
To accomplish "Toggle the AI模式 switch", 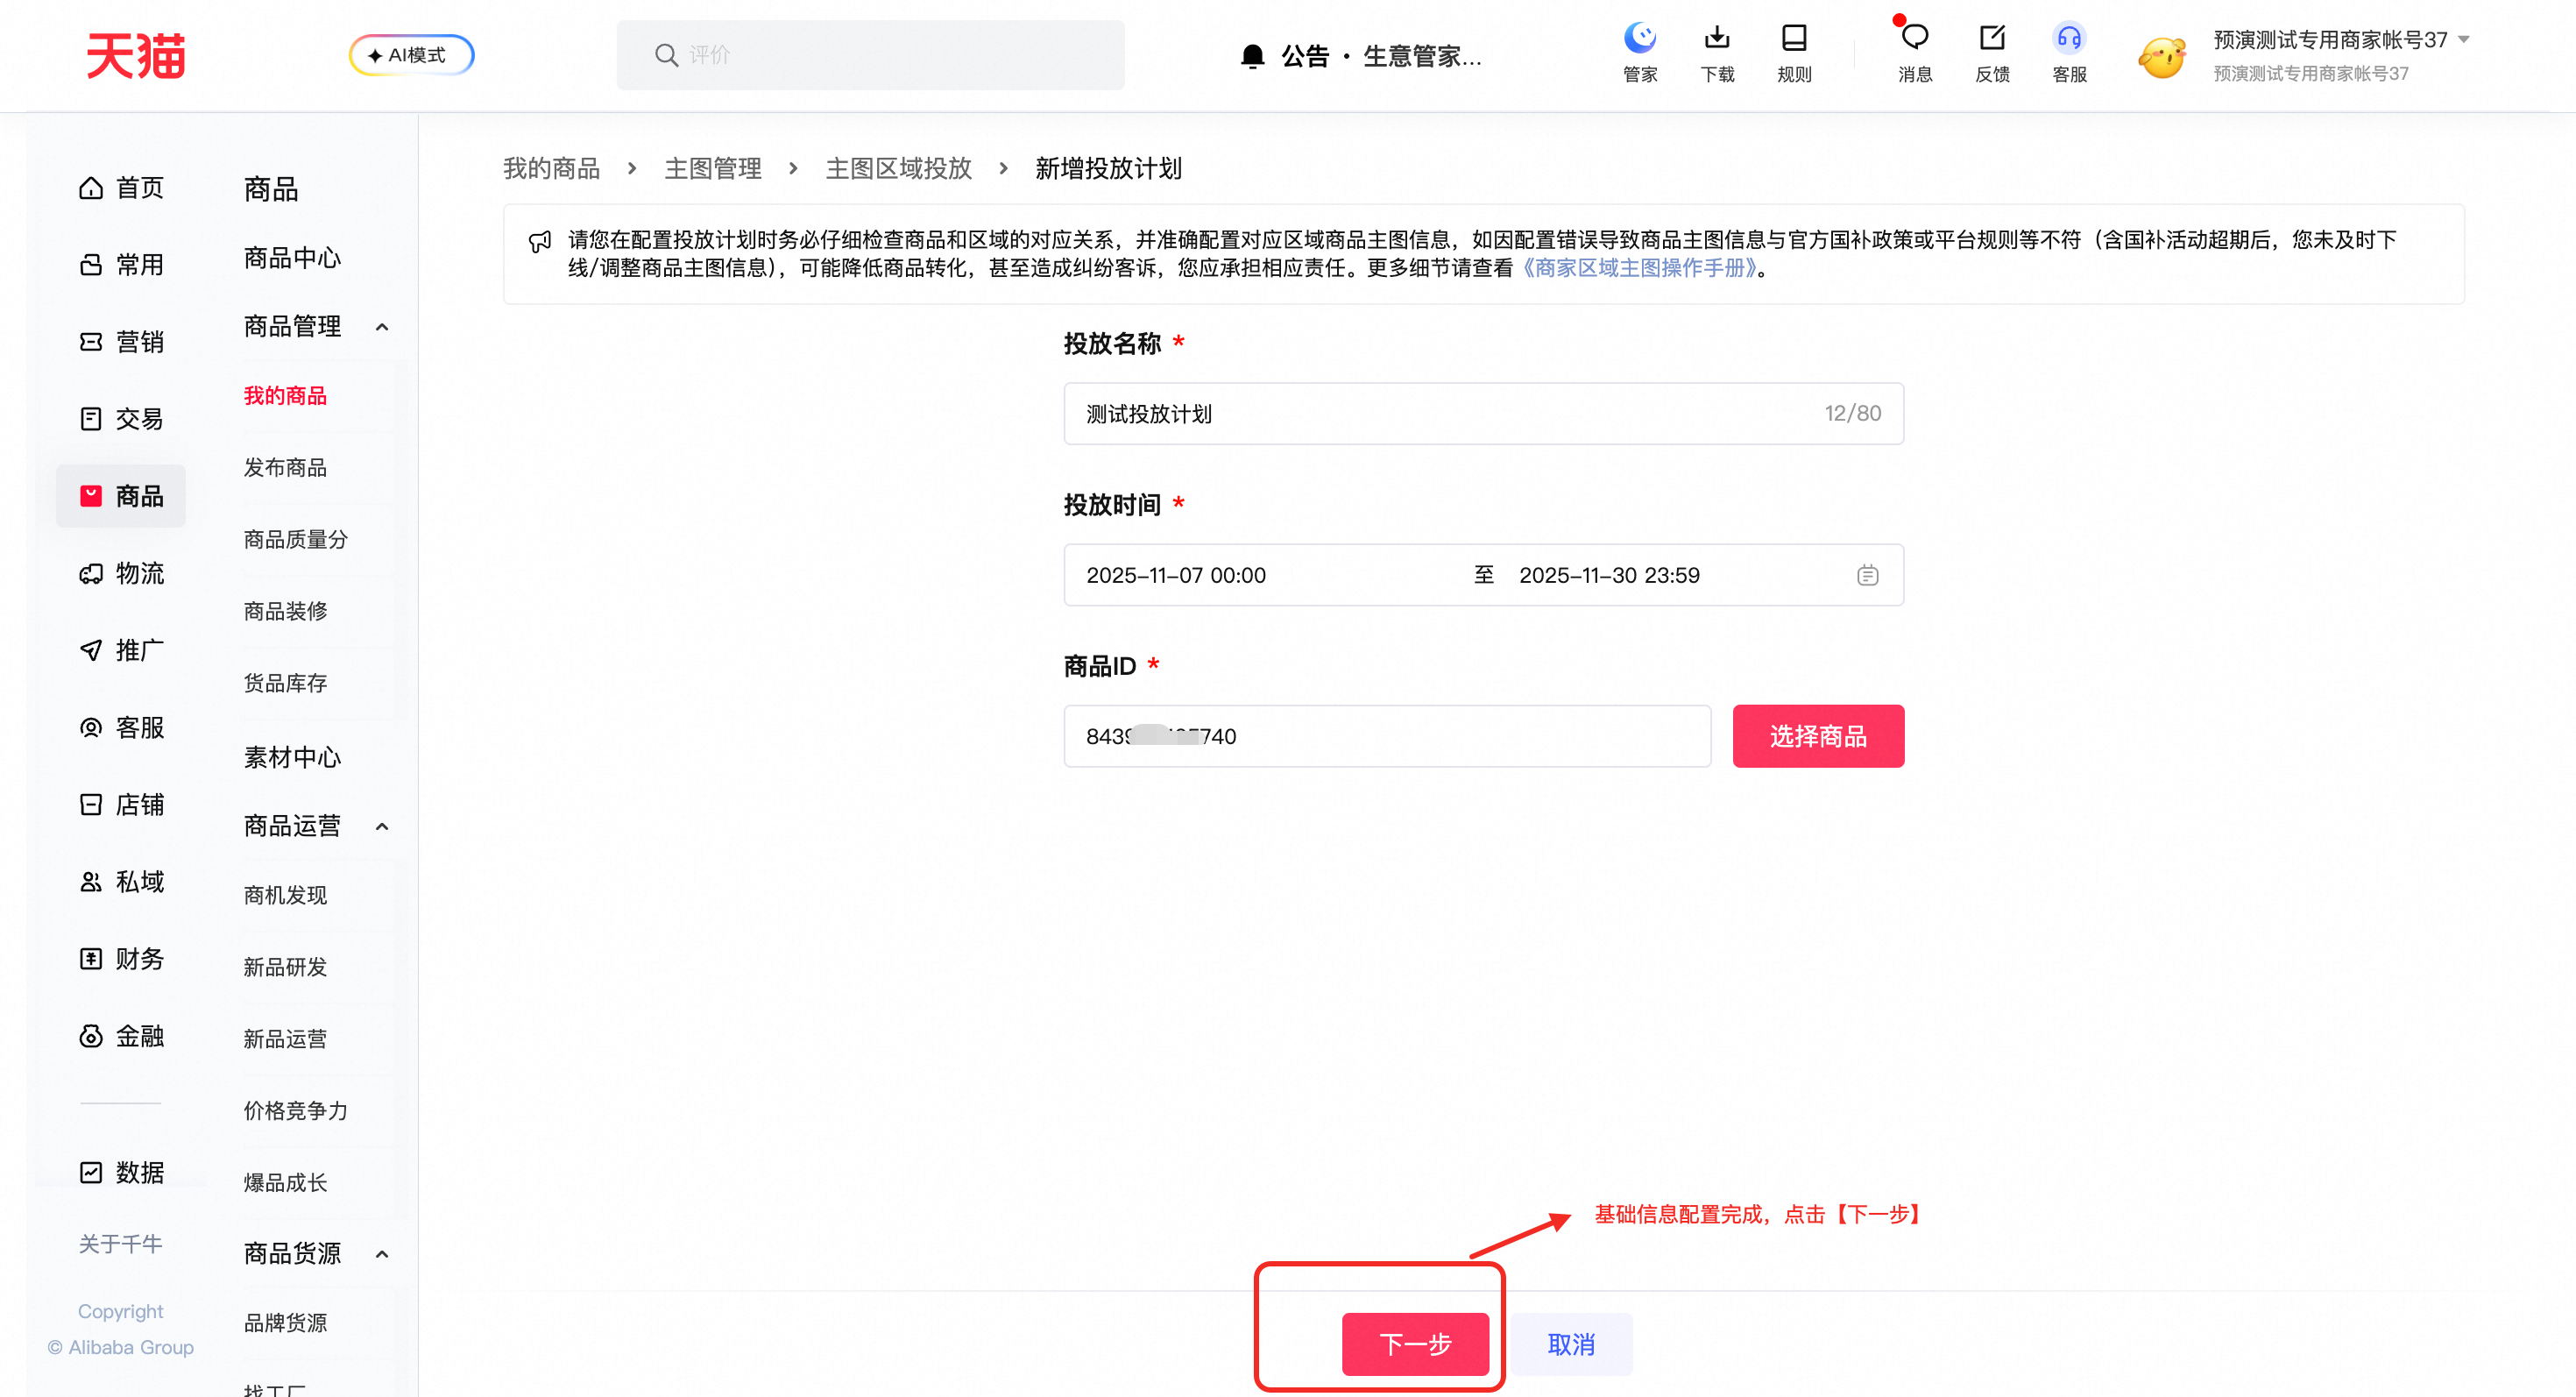I will click(411, 55).
